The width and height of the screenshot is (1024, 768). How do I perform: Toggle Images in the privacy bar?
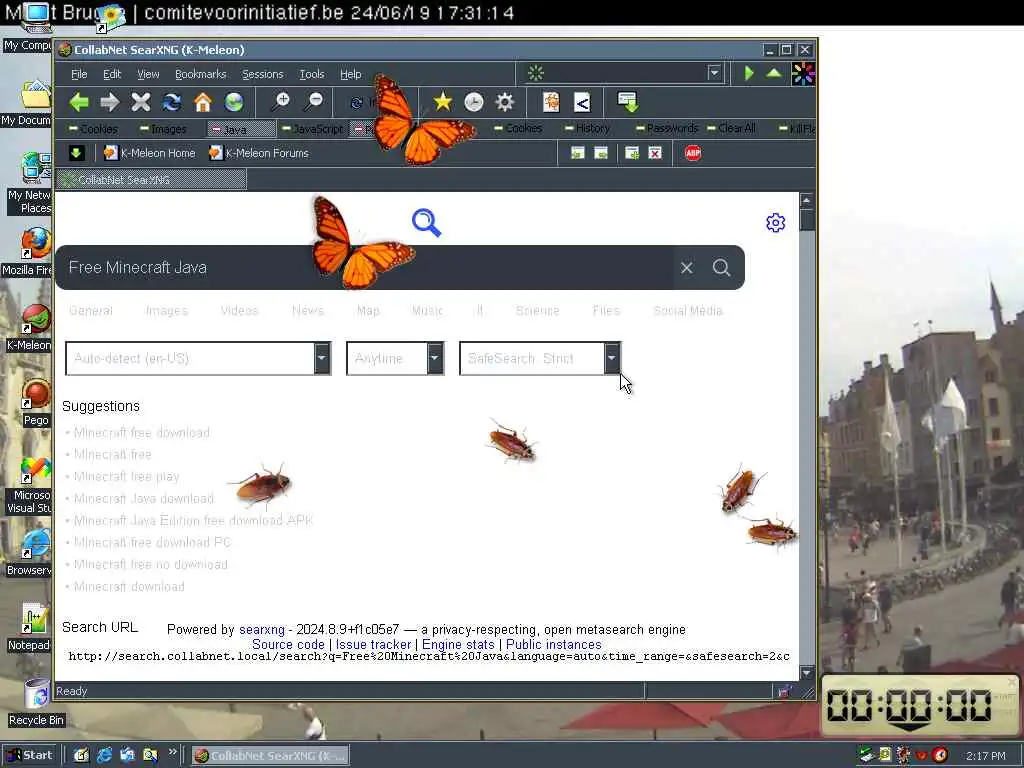tap(163, 129)
